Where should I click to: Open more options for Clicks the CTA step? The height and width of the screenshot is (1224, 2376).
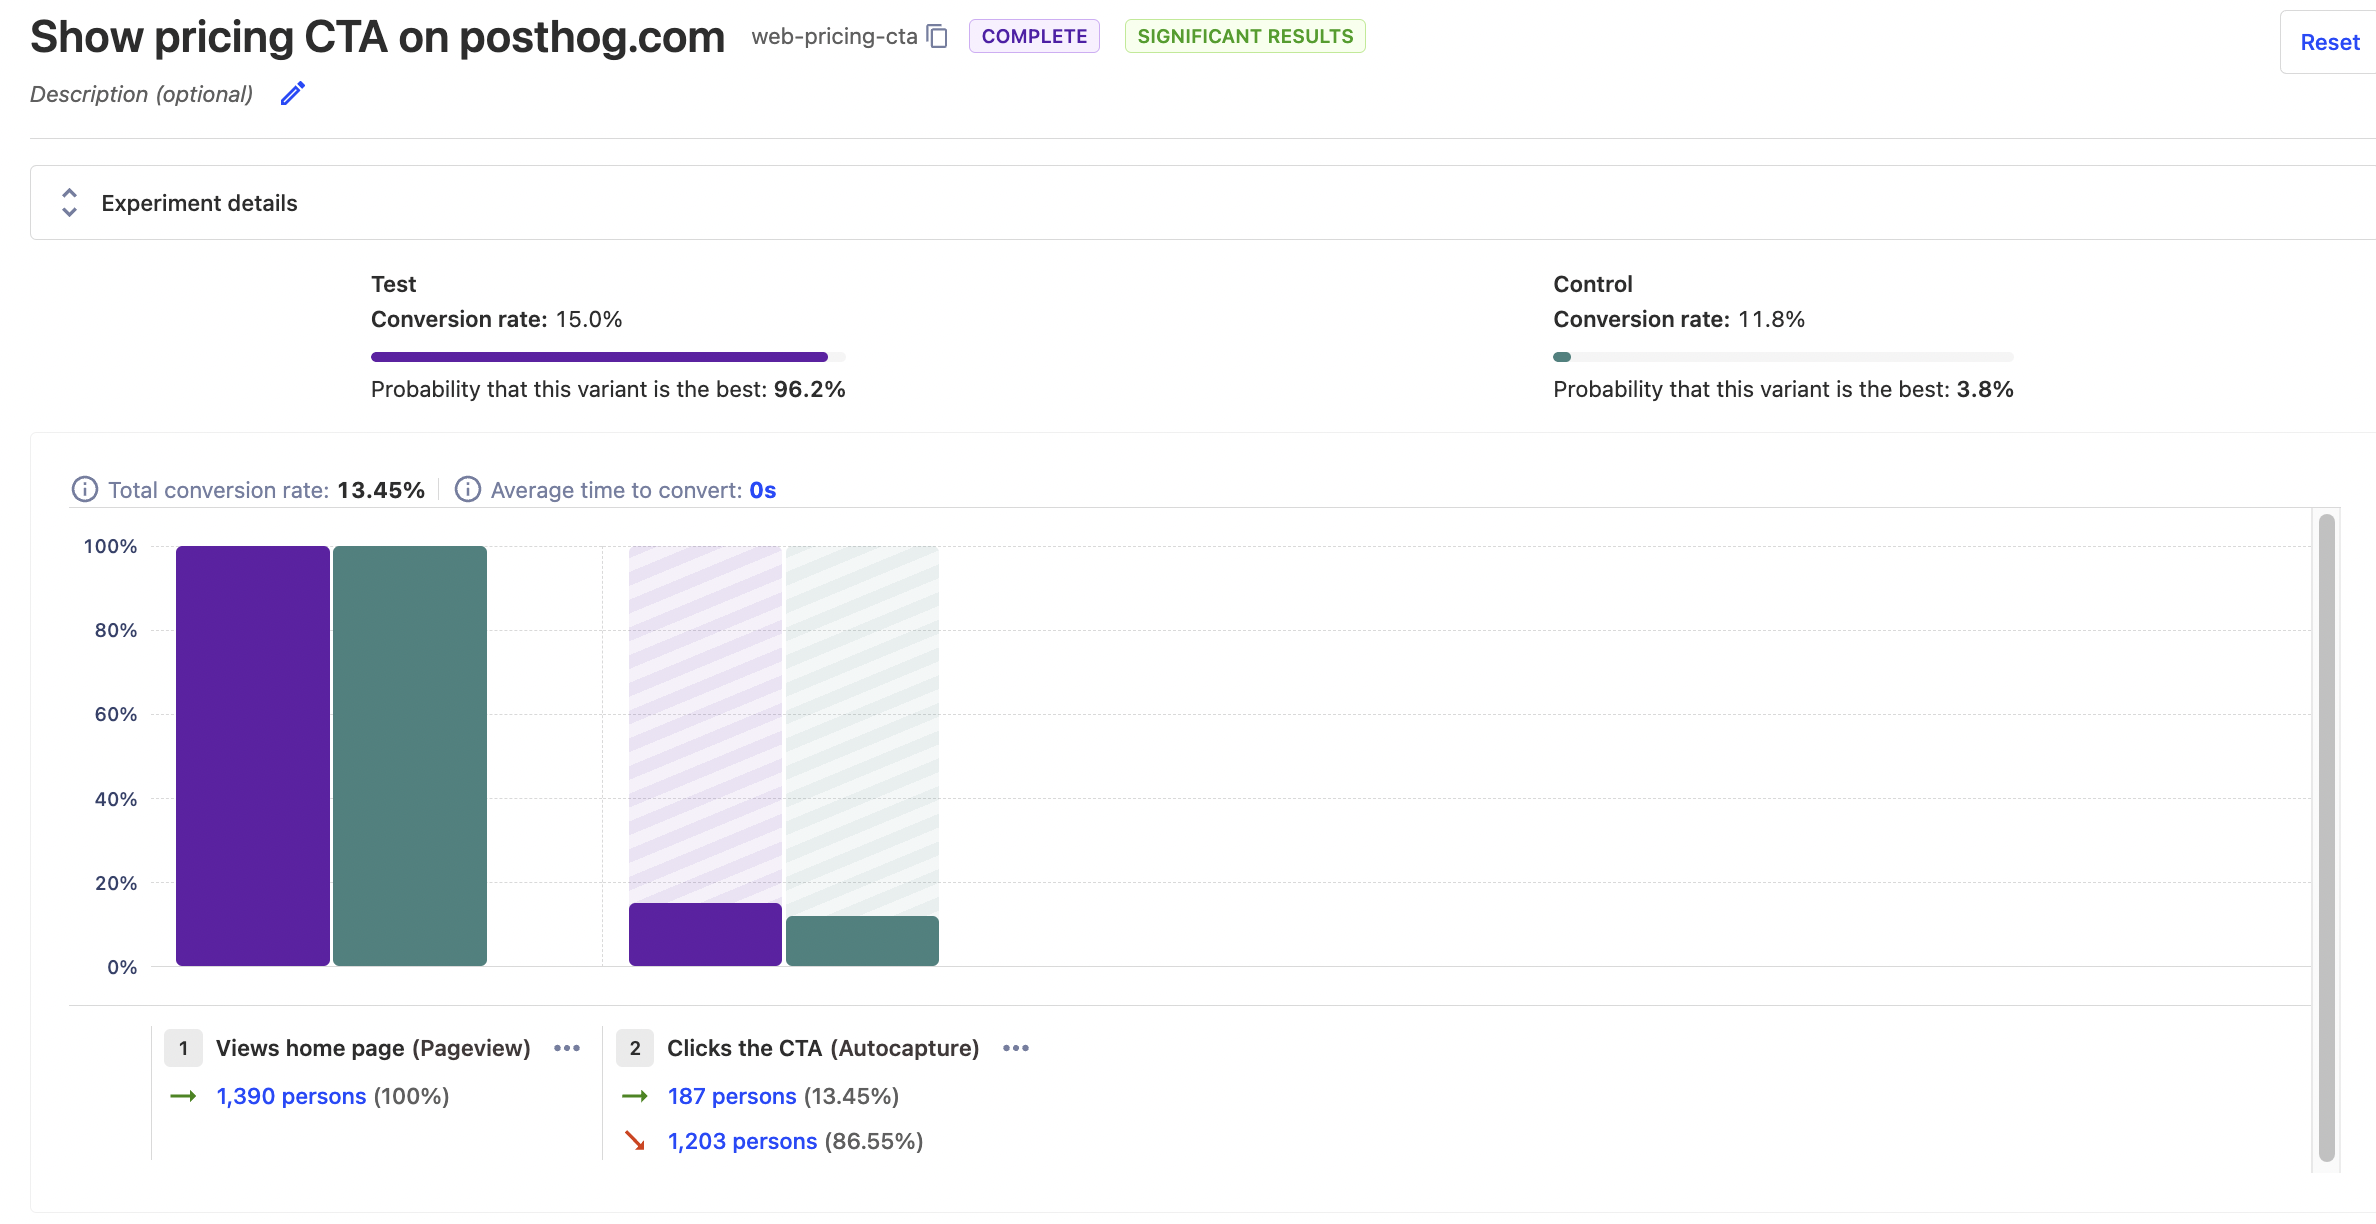click(x=1016, y=1048)
